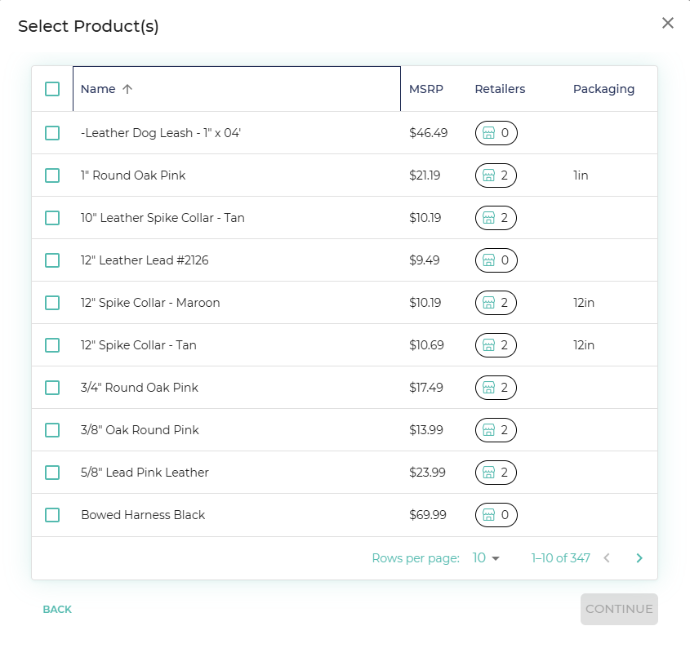Viewport: 690px width, 666px height.
Task: Go to next page of products
Action: tap(639, 558)
